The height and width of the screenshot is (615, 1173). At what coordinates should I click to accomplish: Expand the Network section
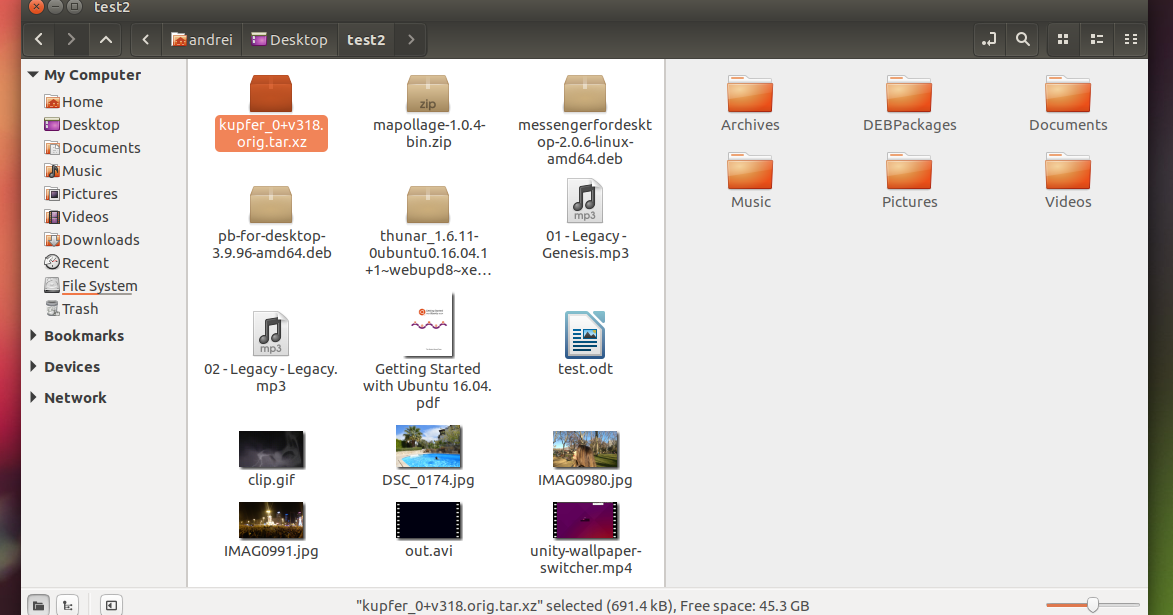click(33, 397)
